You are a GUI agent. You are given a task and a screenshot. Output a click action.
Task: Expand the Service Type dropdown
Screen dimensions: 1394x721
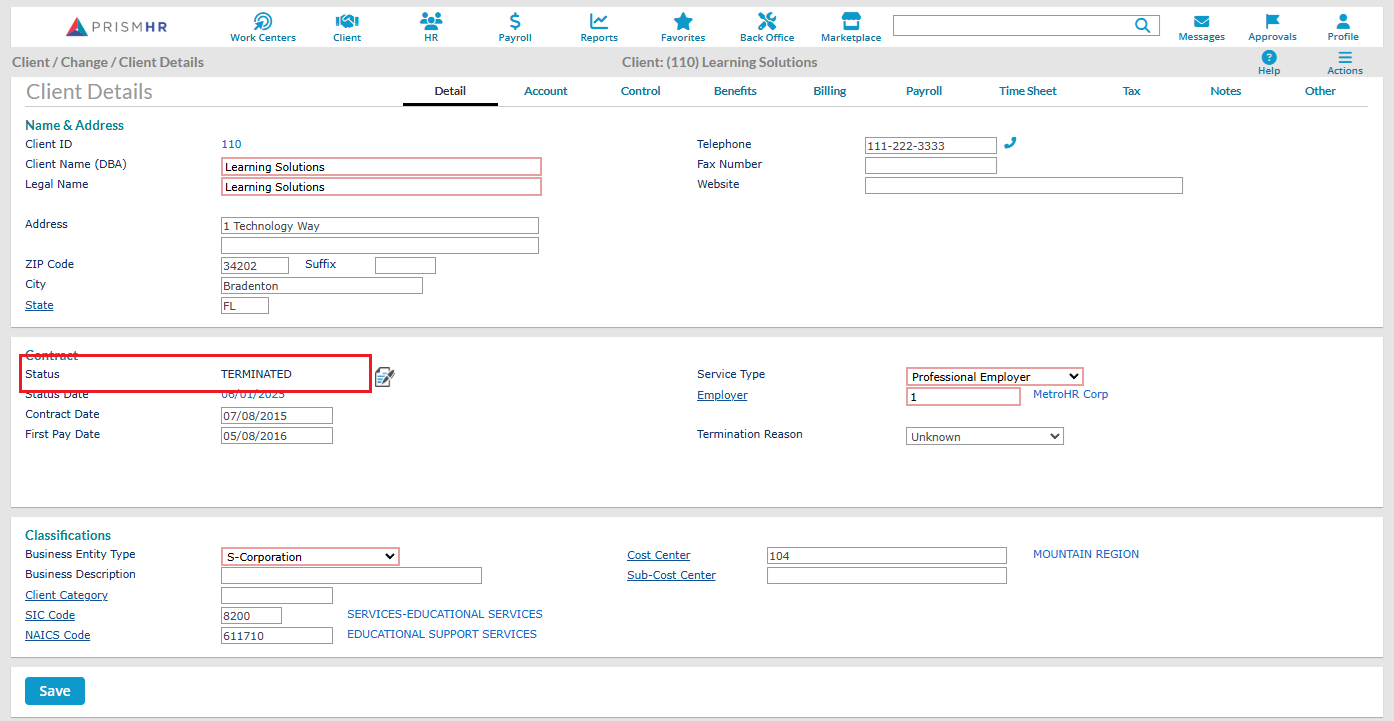(x=994, y=377)
